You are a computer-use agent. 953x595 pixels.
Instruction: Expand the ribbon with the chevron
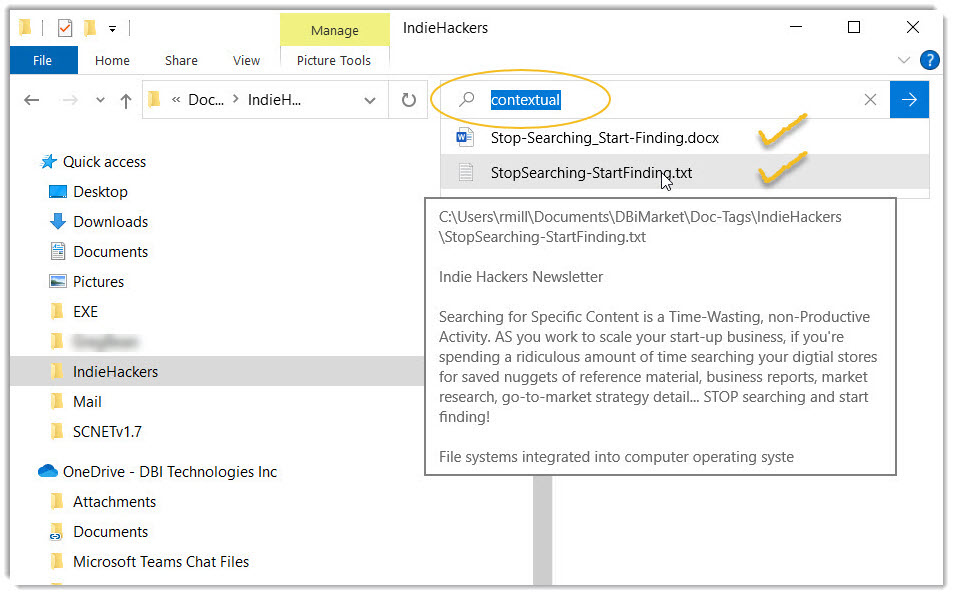(x=904, y=60)
